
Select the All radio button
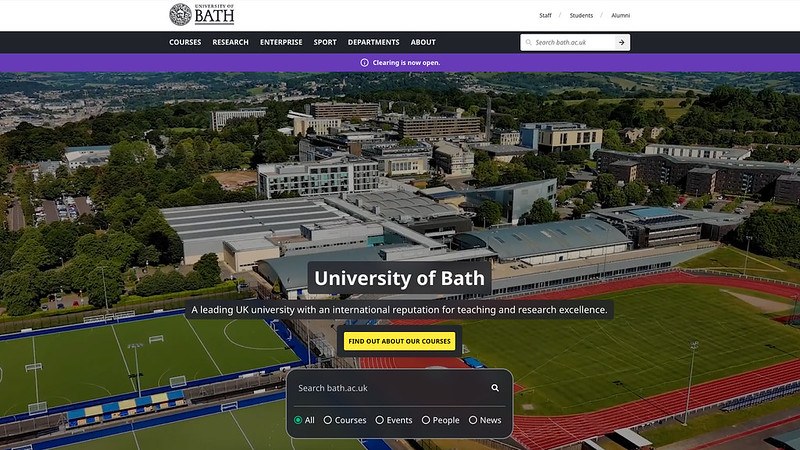pyautogui.click(x=298, y=420)
